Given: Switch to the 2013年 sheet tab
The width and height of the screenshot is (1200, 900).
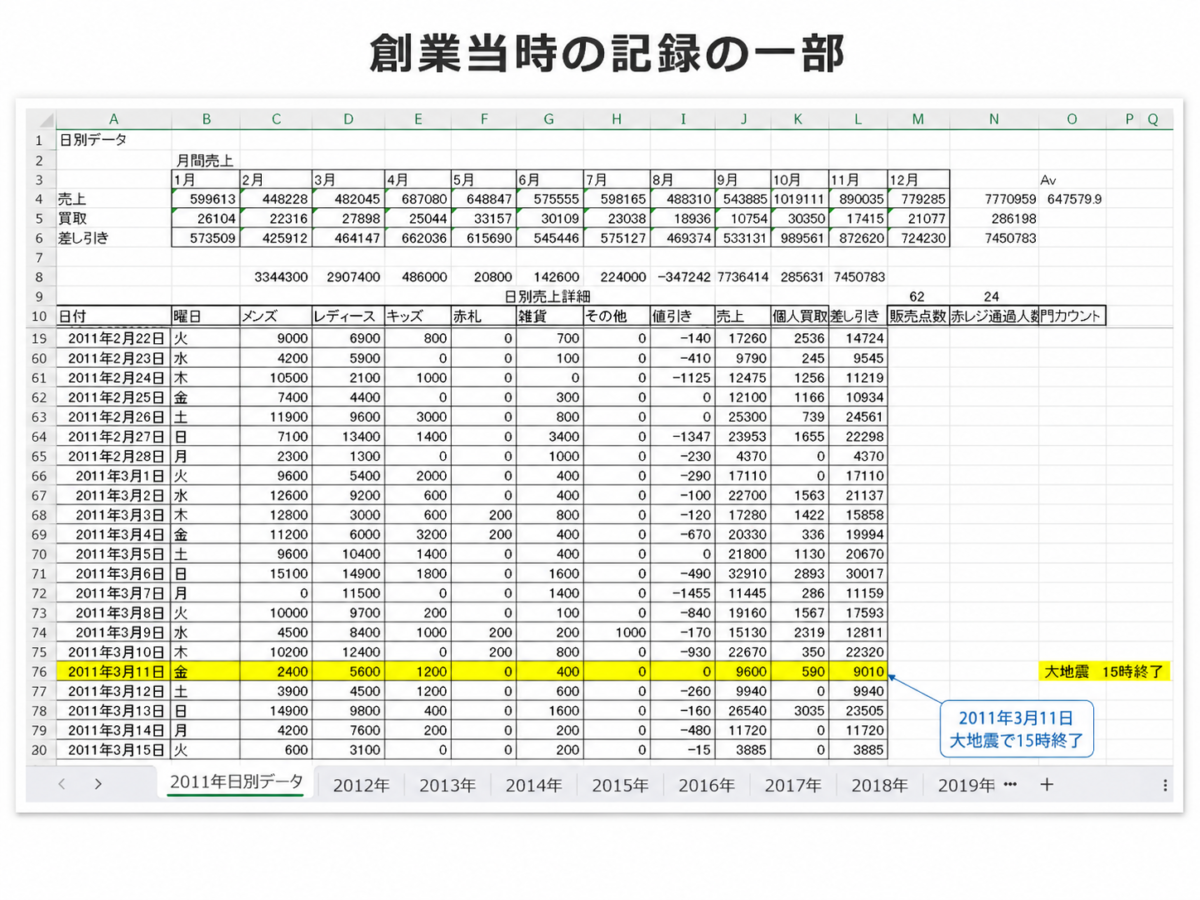Looking at the screenshot, I should pyautogui.click(x=447, y=785).
